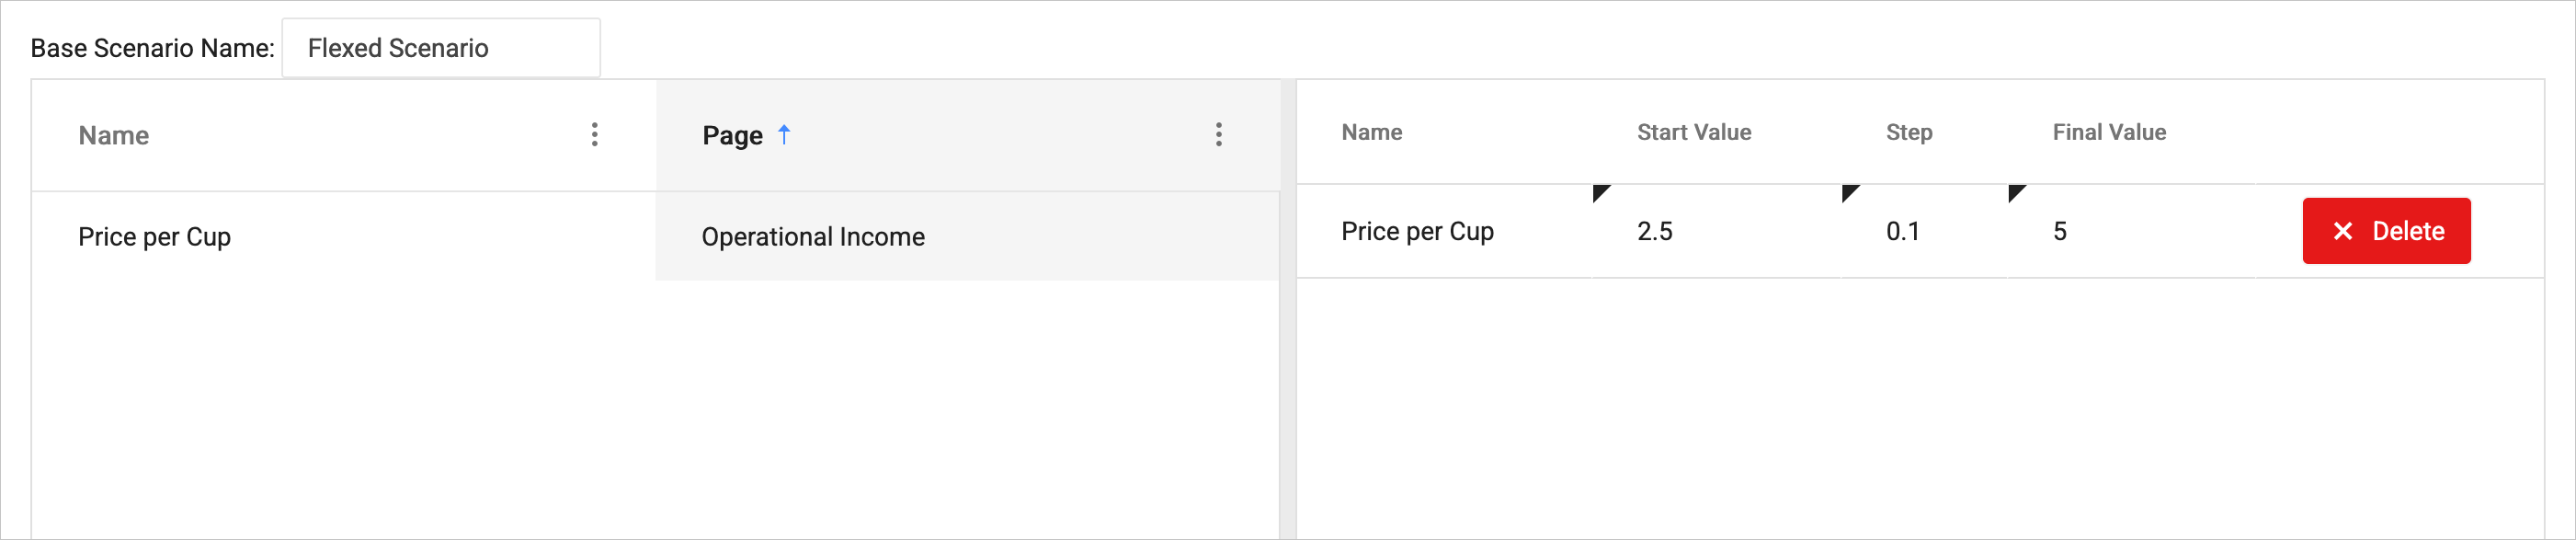Click the edited-cell marker on Start Value 2.5
The width and height of the screenshot is (2576, 540).
coord(1599,192)
